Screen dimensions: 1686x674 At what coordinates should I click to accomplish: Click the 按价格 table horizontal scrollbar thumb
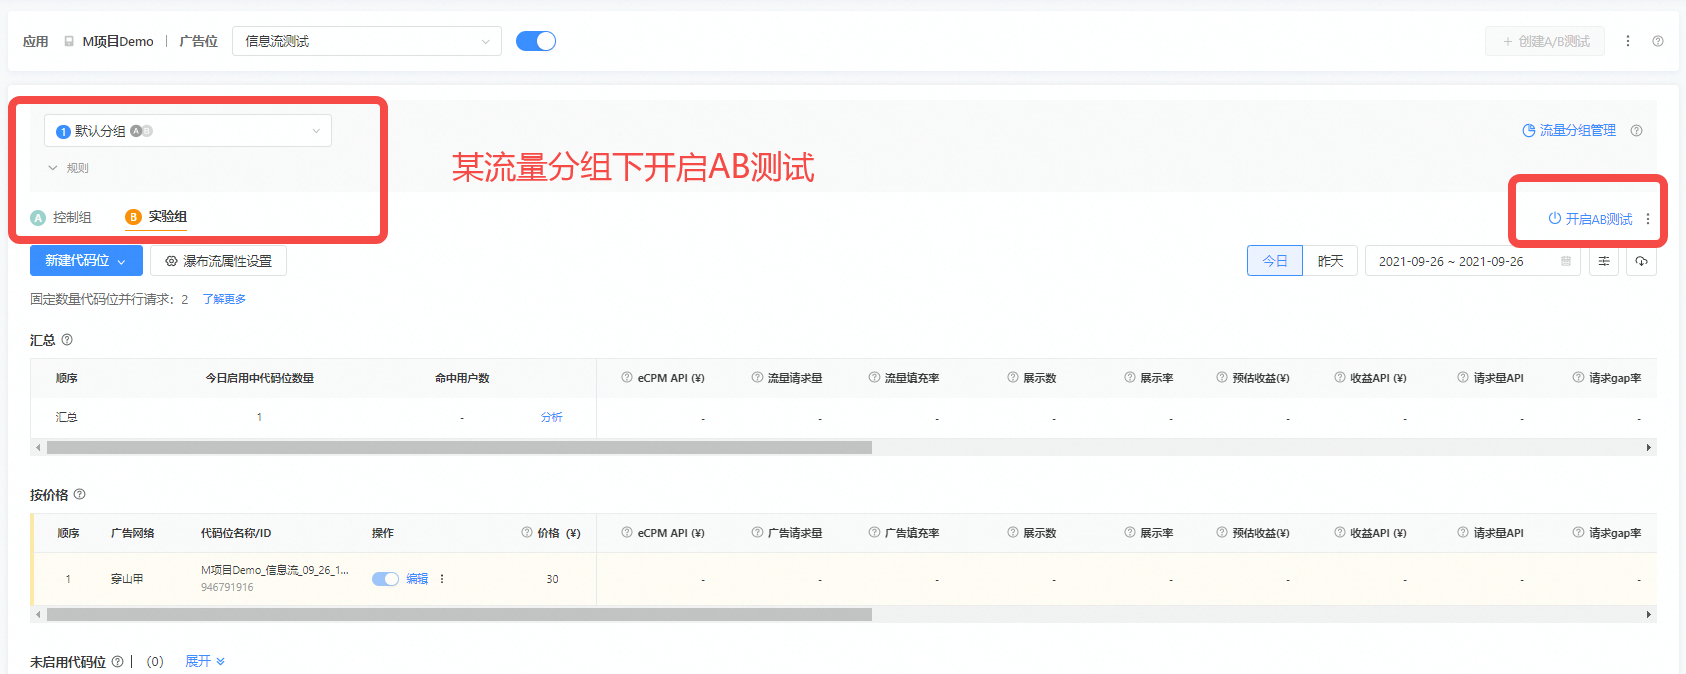click(459, 614)
